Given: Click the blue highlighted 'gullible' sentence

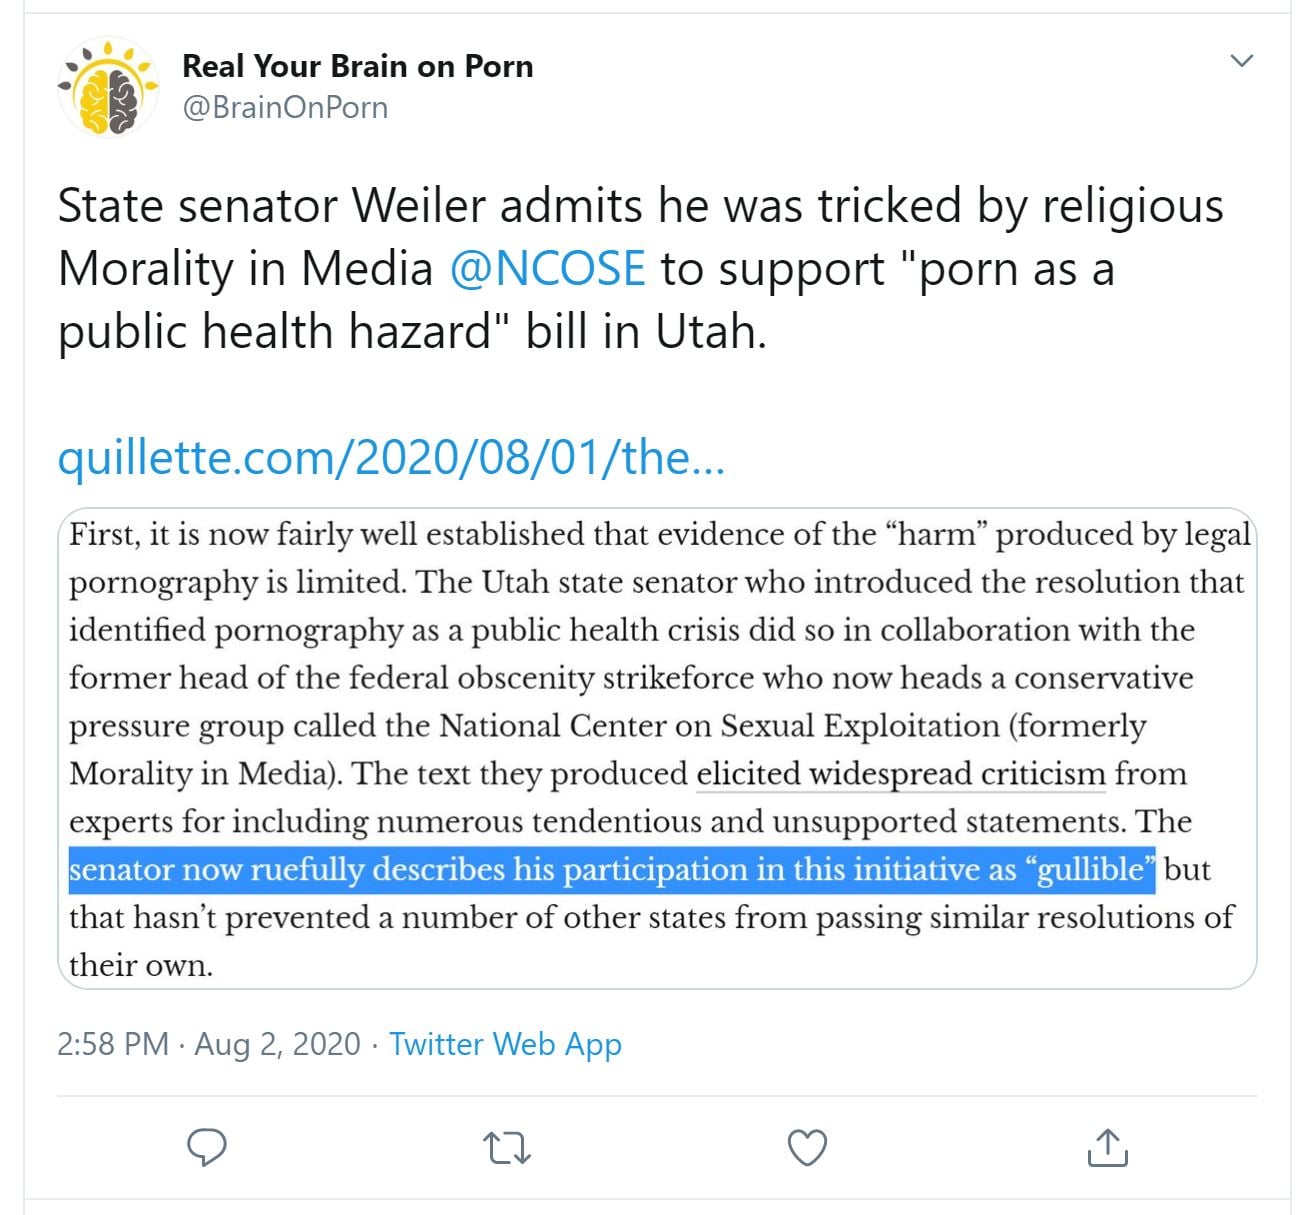Looking at the screenshot, I should [x=611, y=869].
